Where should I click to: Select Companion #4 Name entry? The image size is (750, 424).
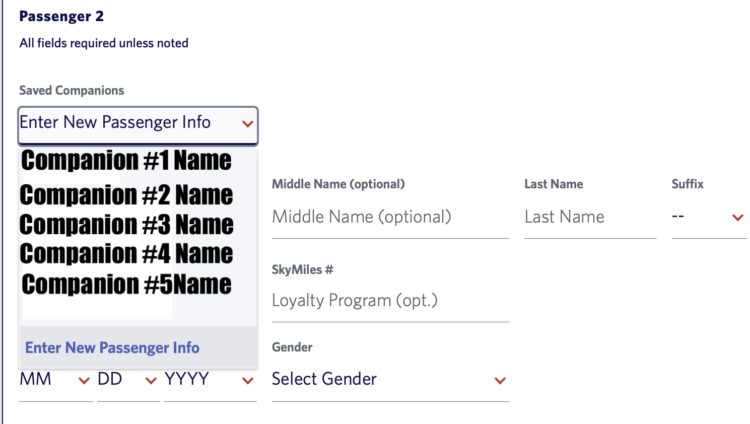[x=126, y=253]
